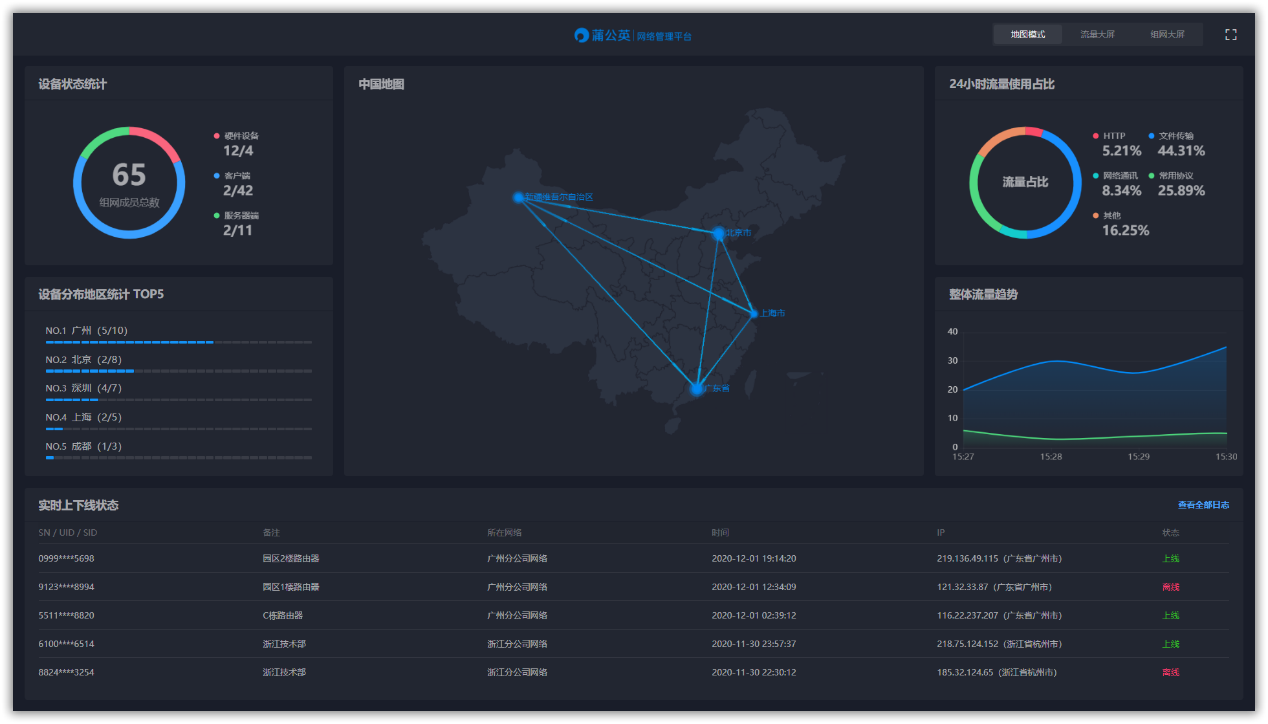Screen dimensions: 1268x724
Task: Click the SN / UID / SID column header
Action: click(68, 533)
